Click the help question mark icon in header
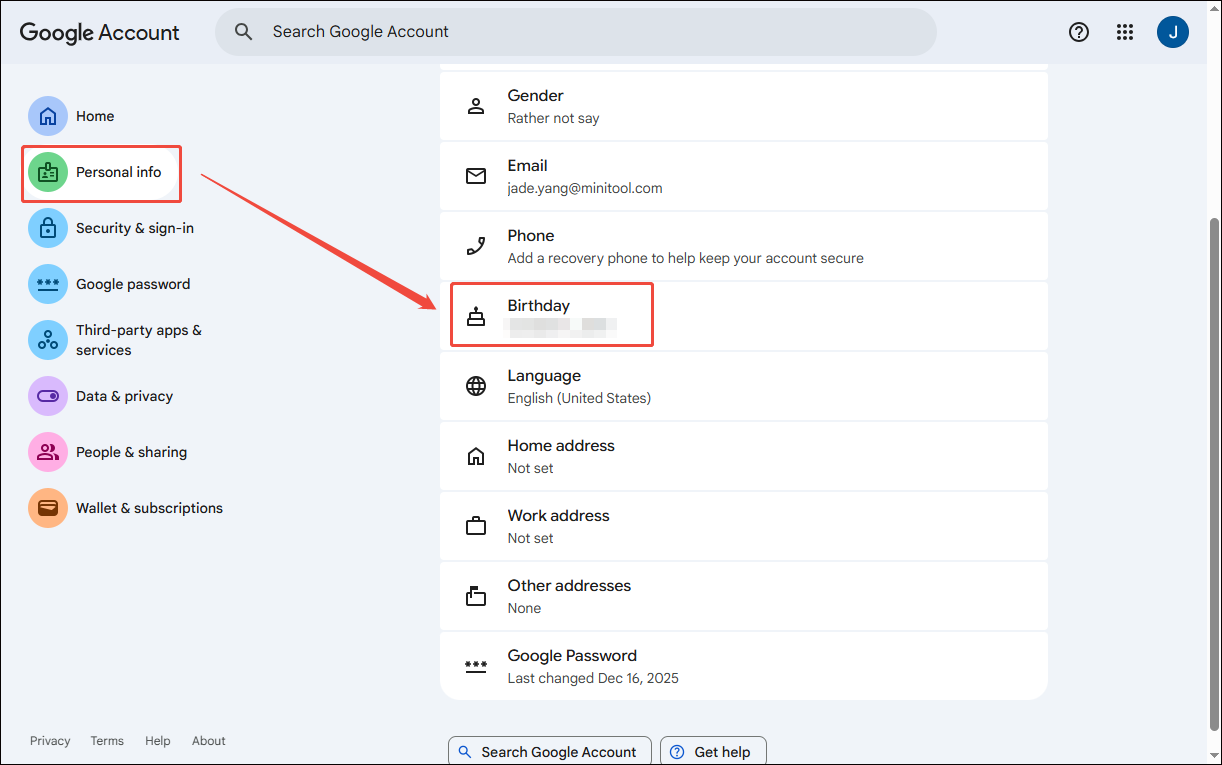The width and height of the screenshot is (1222, 765). pos(1079,32)
